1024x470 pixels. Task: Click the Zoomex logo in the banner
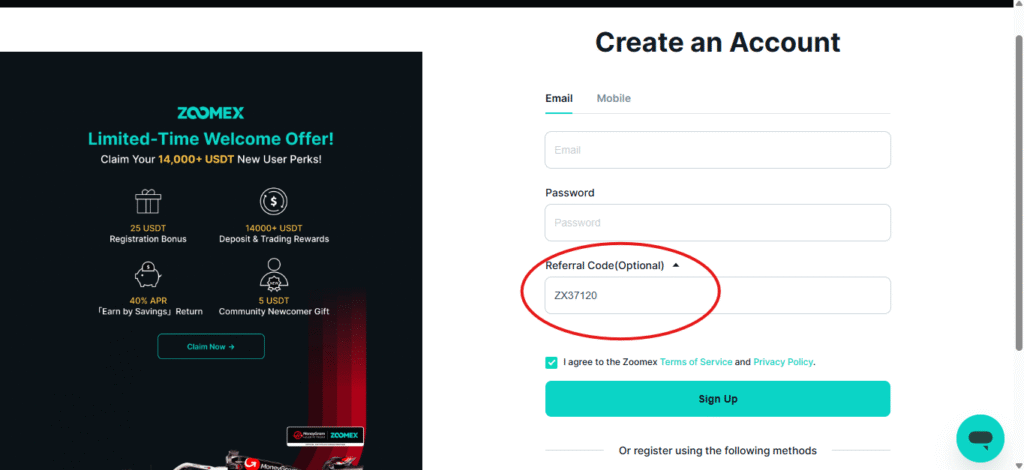[210, 113]
